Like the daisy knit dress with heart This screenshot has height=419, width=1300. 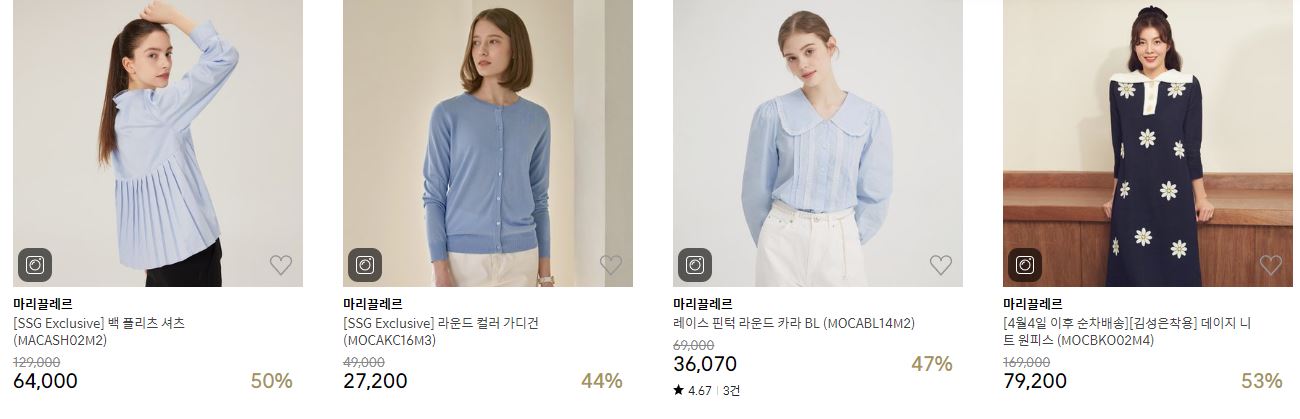[x=1271, y=265]
